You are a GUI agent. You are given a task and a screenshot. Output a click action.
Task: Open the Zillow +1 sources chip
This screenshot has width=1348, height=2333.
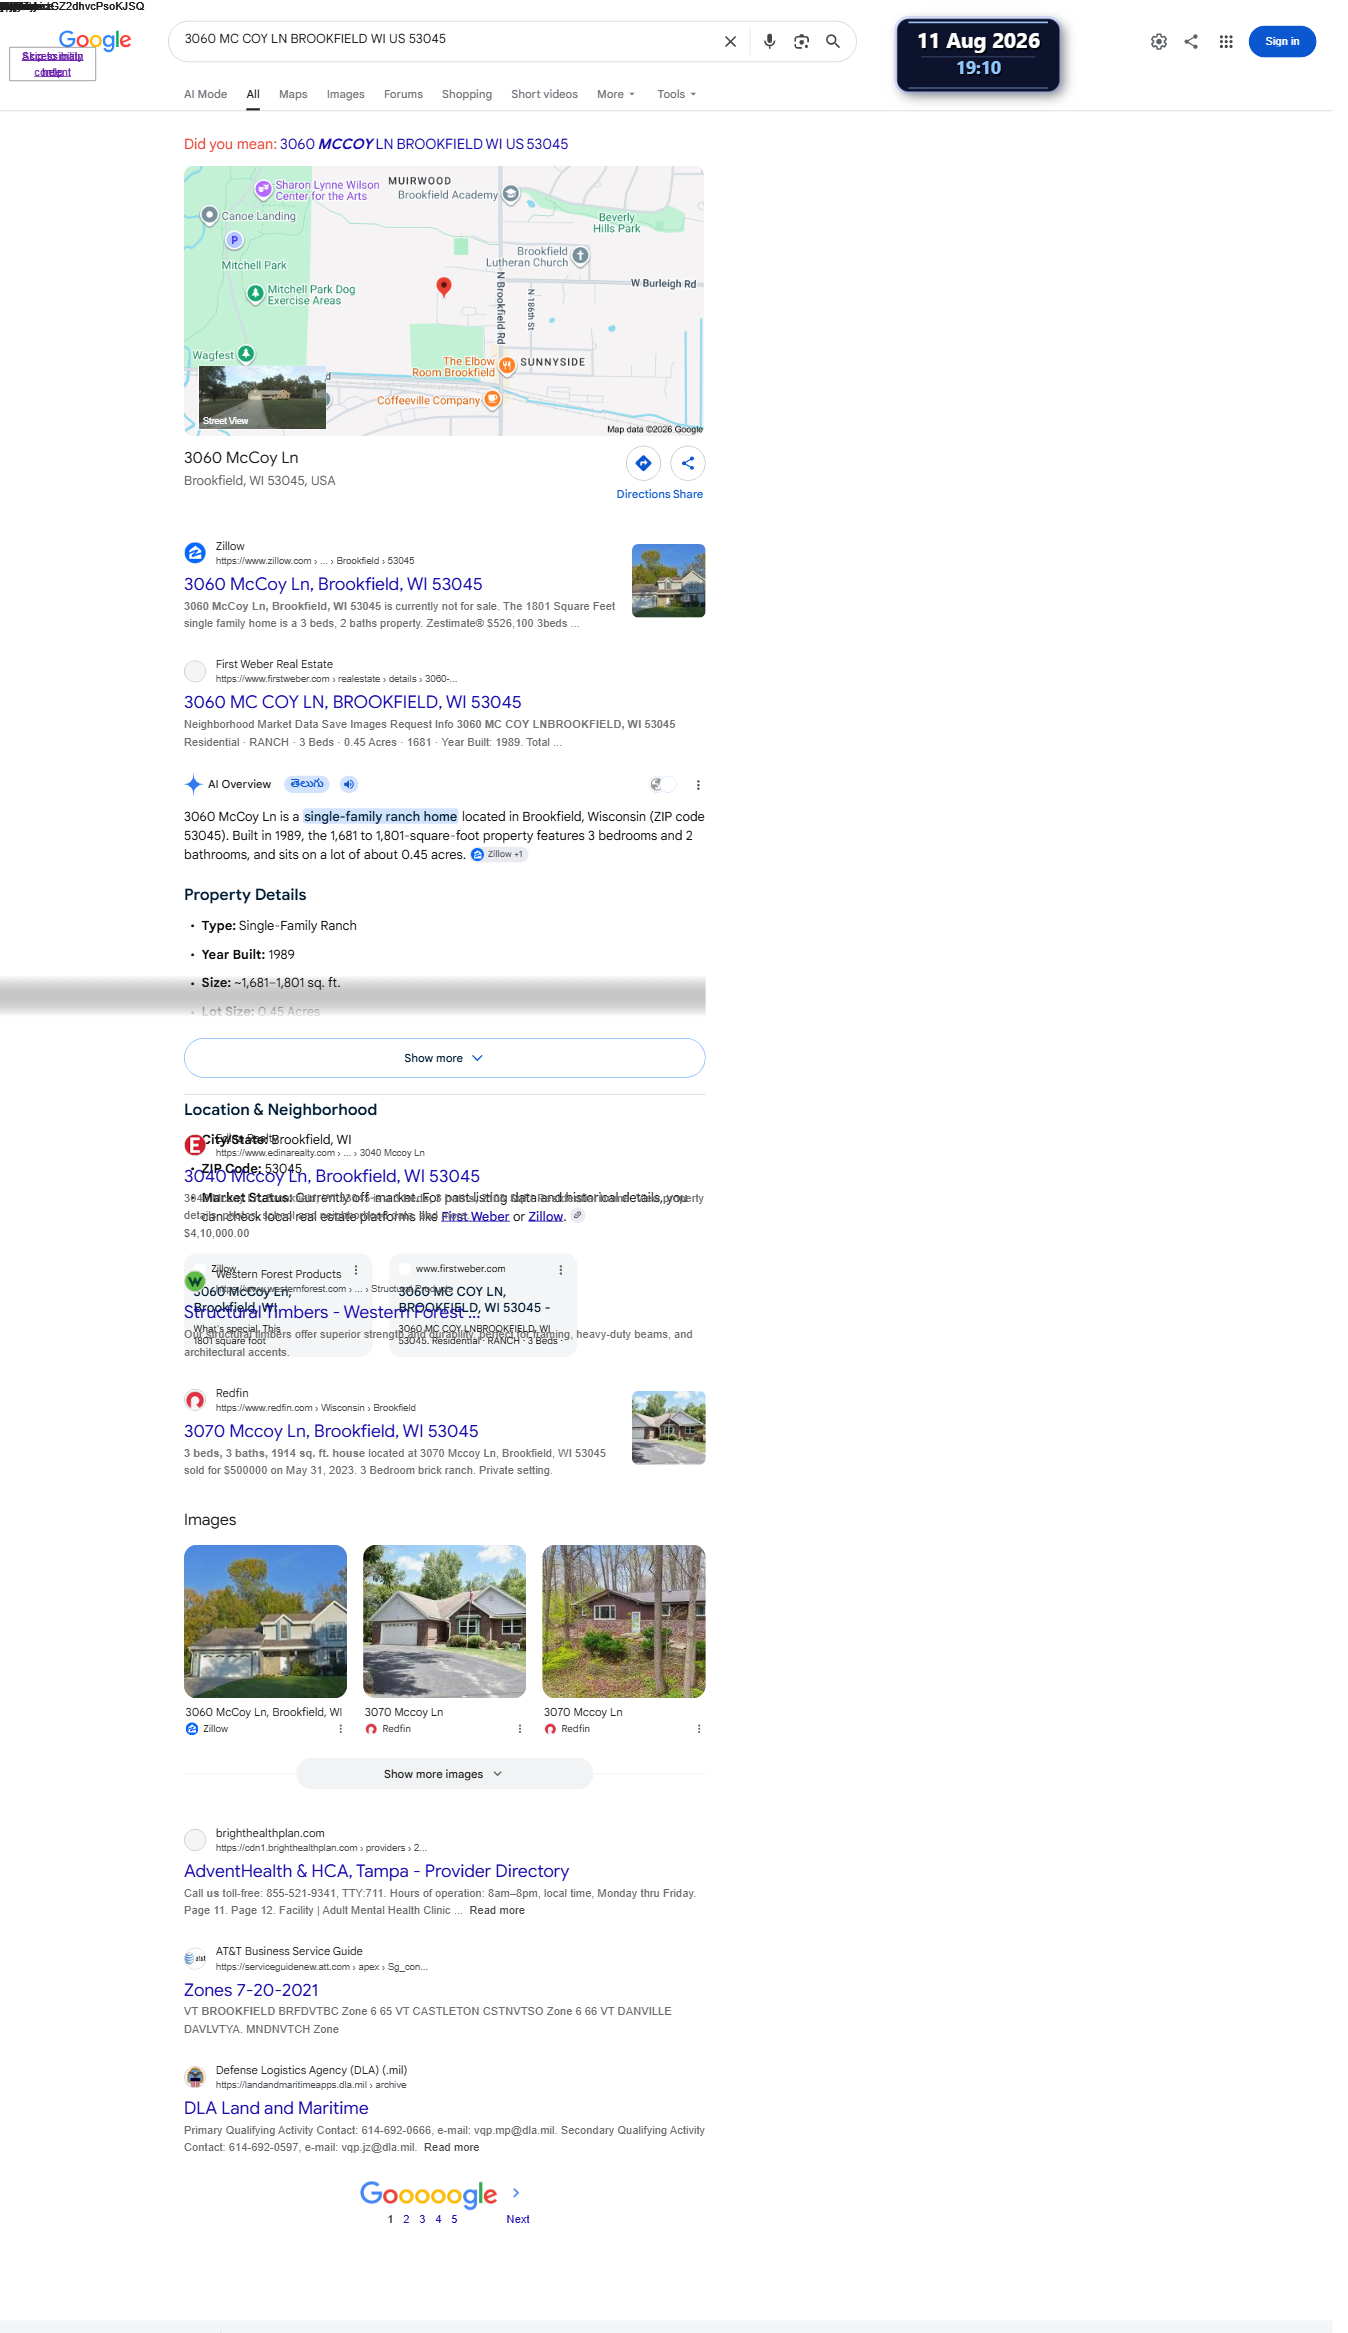click(498, 854)
